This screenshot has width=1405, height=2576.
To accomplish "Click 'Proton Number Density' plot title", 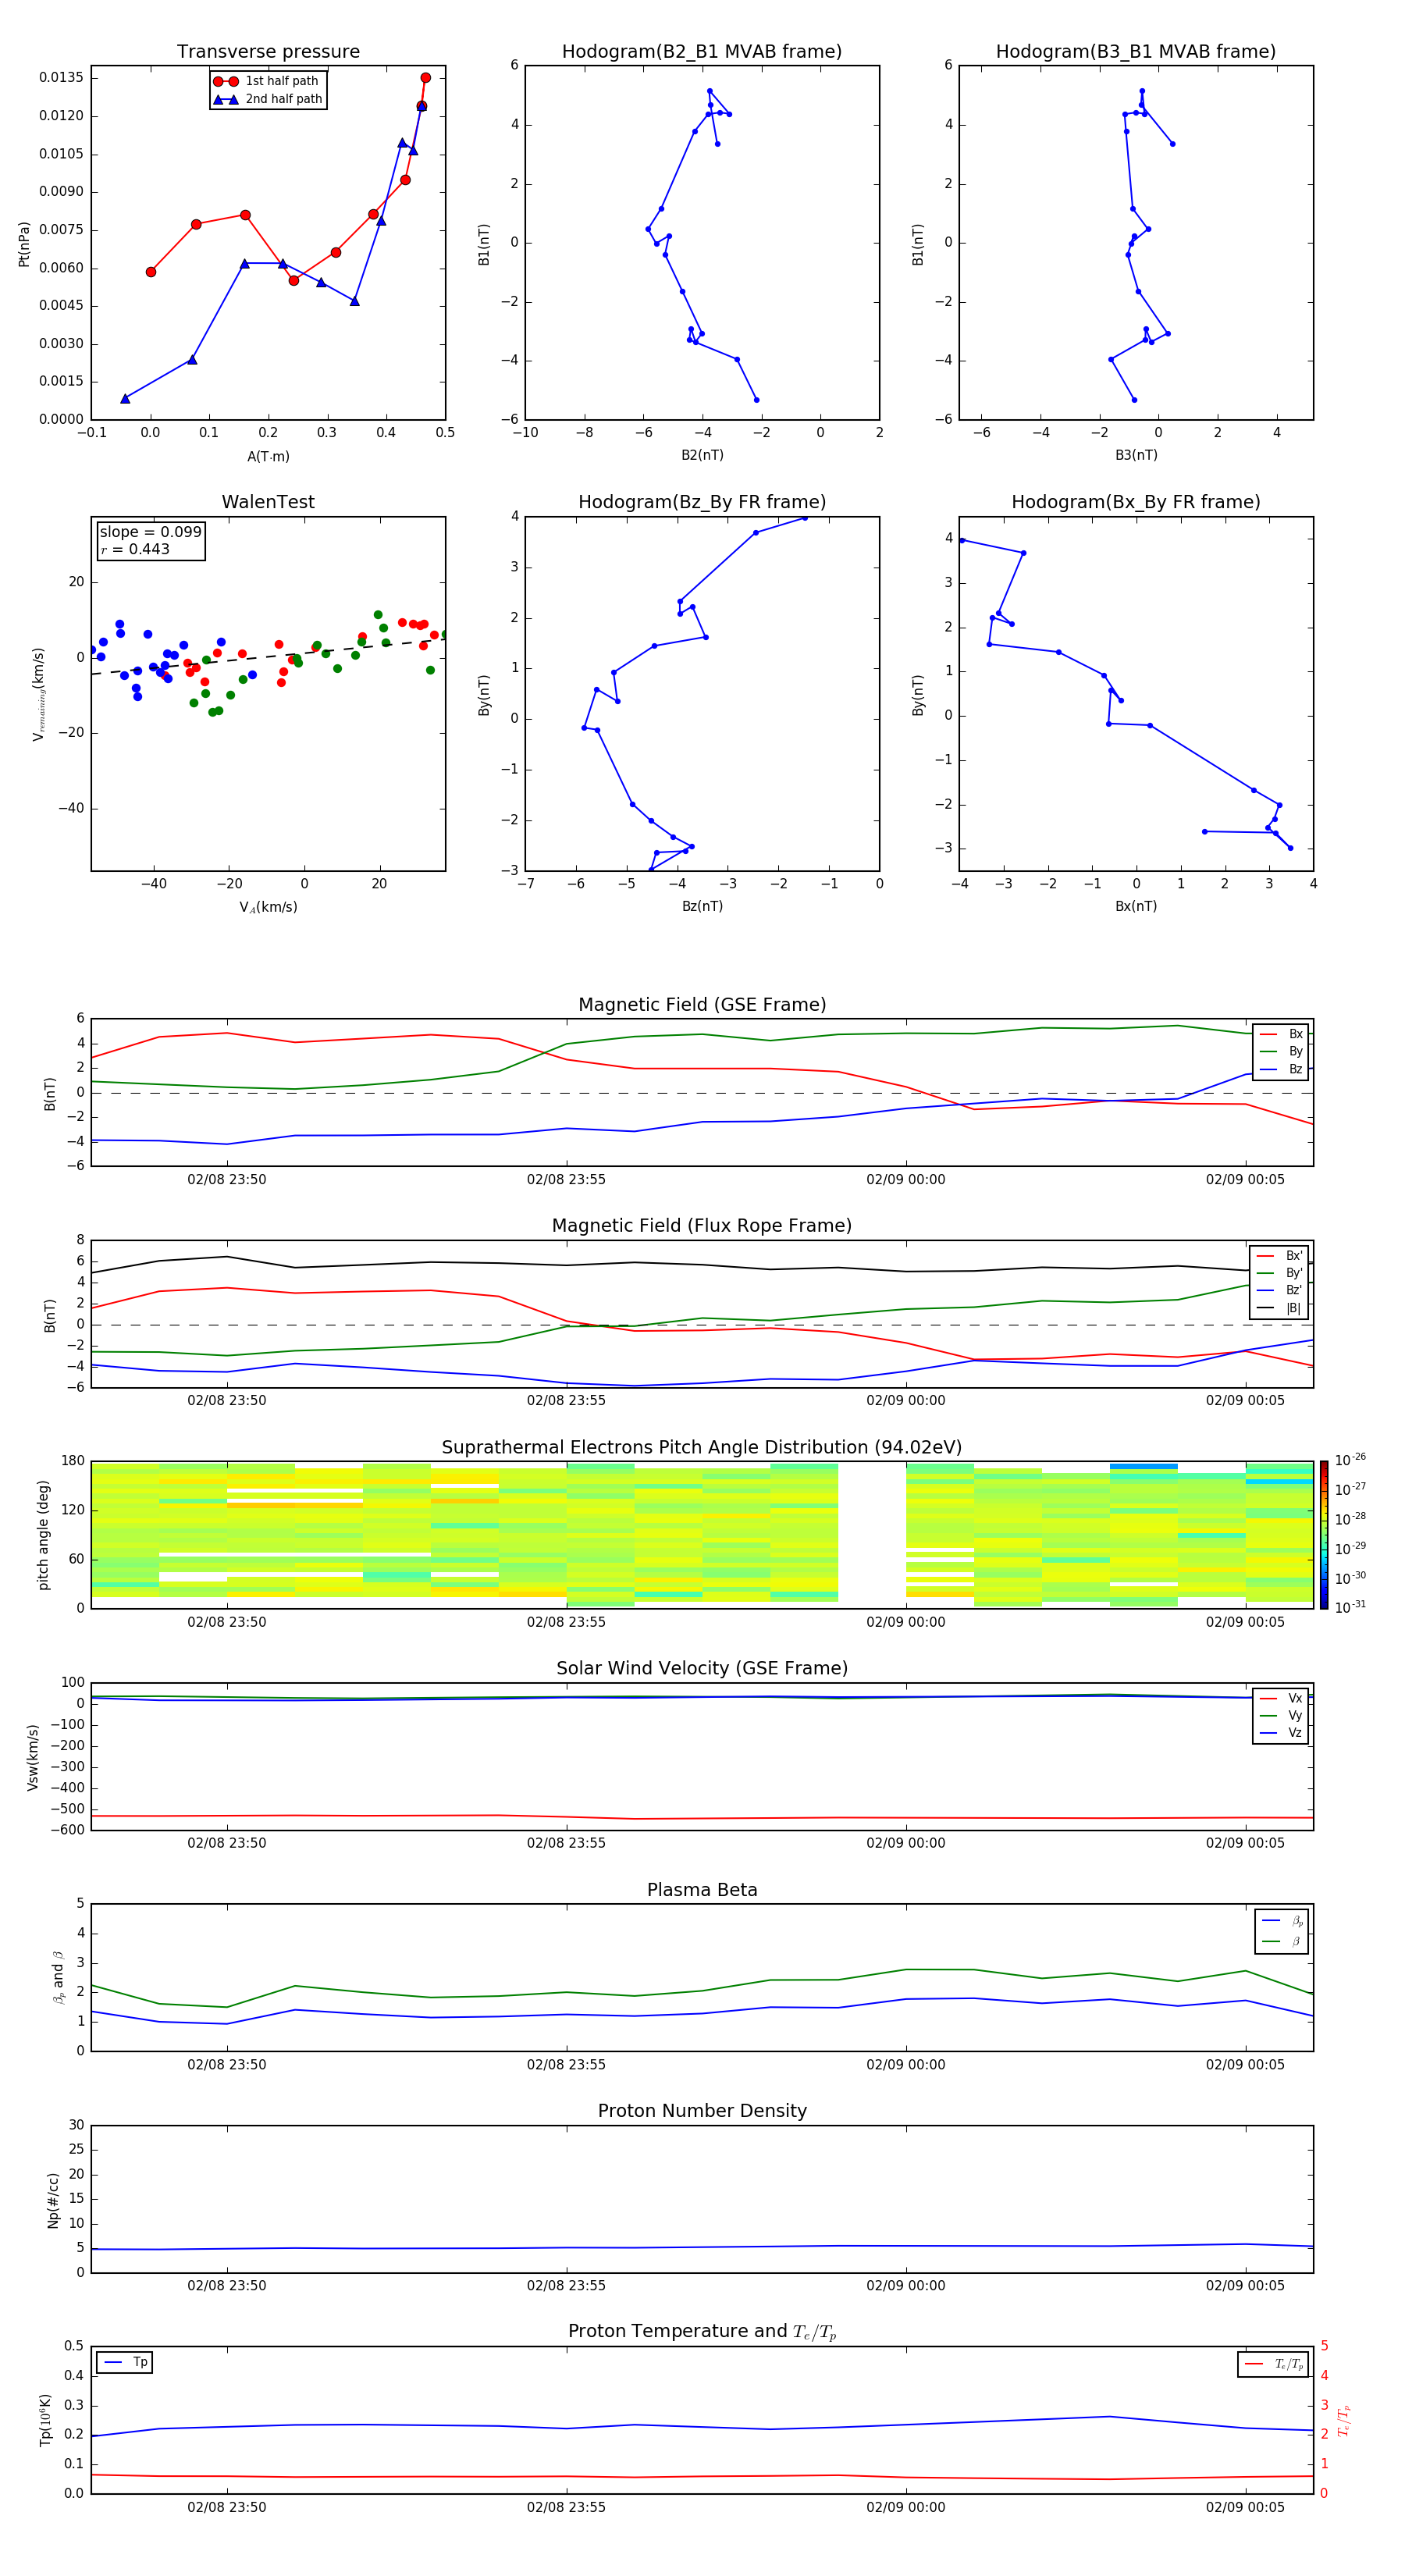I will pos(702,2111).
